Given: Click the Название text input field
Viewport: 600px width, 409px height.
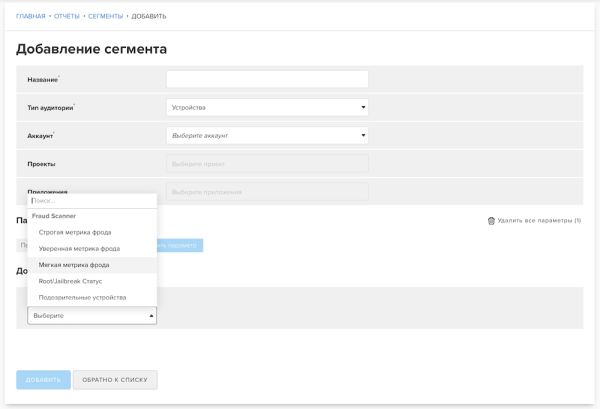Looking at the screenshot, I should pyautogui.click(x=267, y=79).
